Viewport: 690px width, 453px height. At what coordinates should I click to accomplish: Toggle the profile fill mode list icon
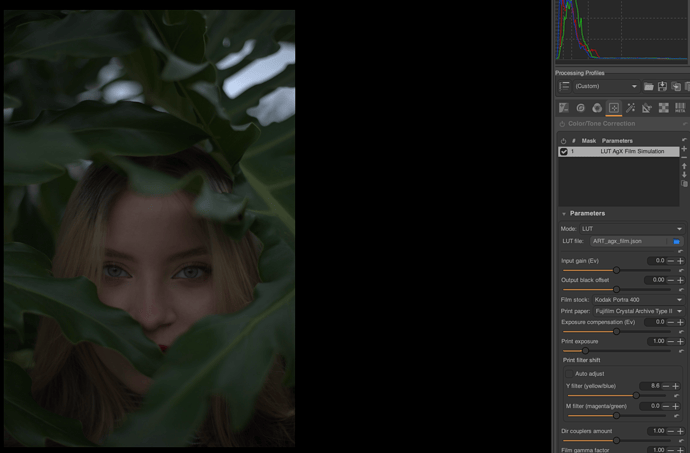(564, 86)
